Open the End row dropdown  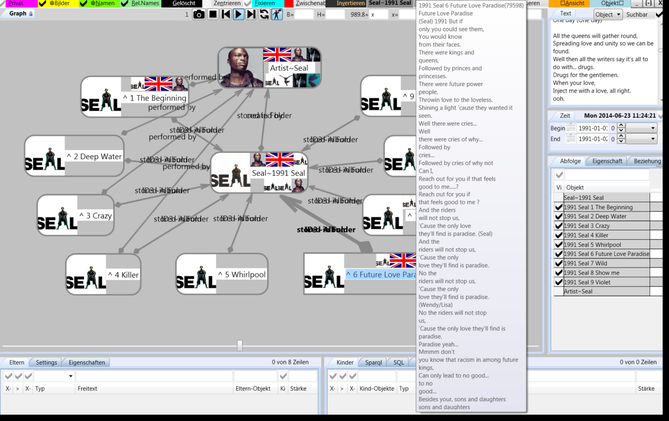641,139
